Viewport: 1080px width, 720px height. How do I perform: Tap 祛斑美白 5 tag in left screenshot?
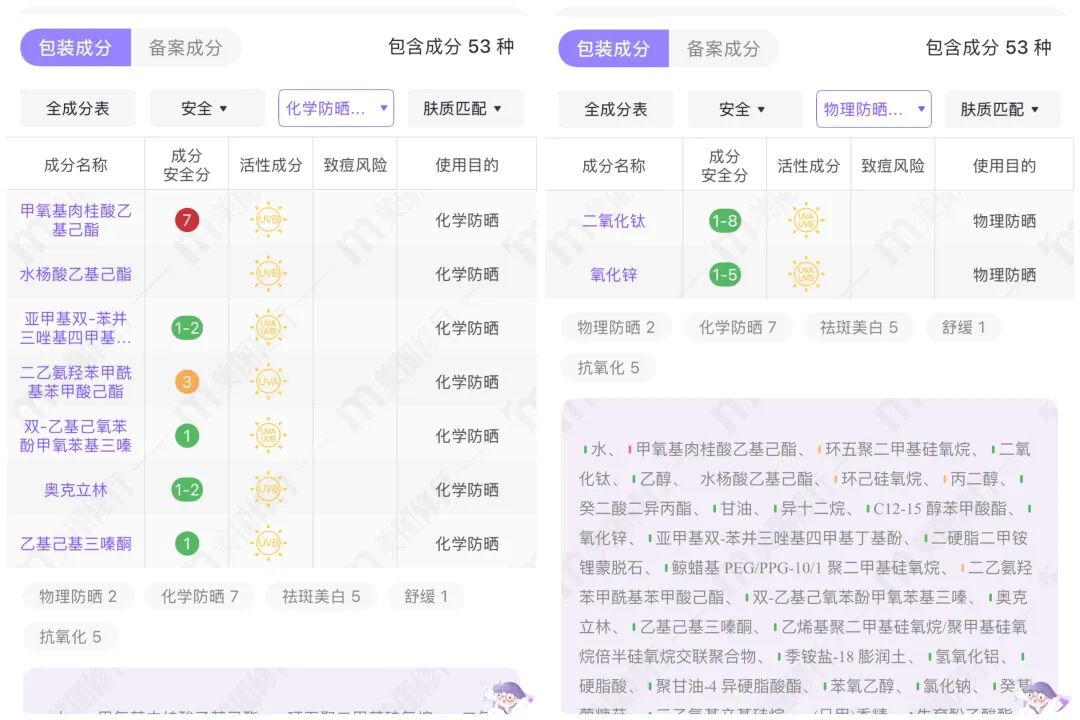click(x=321, y=597)
